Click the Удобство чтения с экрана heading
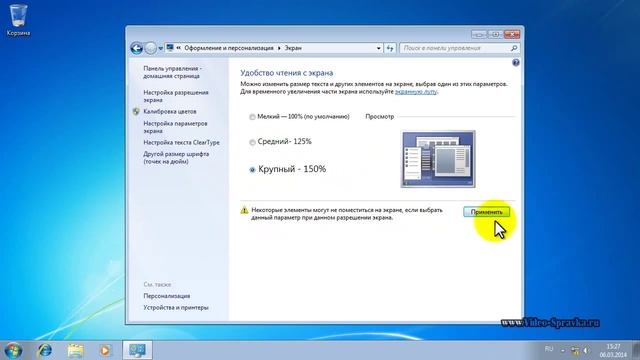The height and width of the screenshot is (360, 640). (x=287, y=73)
